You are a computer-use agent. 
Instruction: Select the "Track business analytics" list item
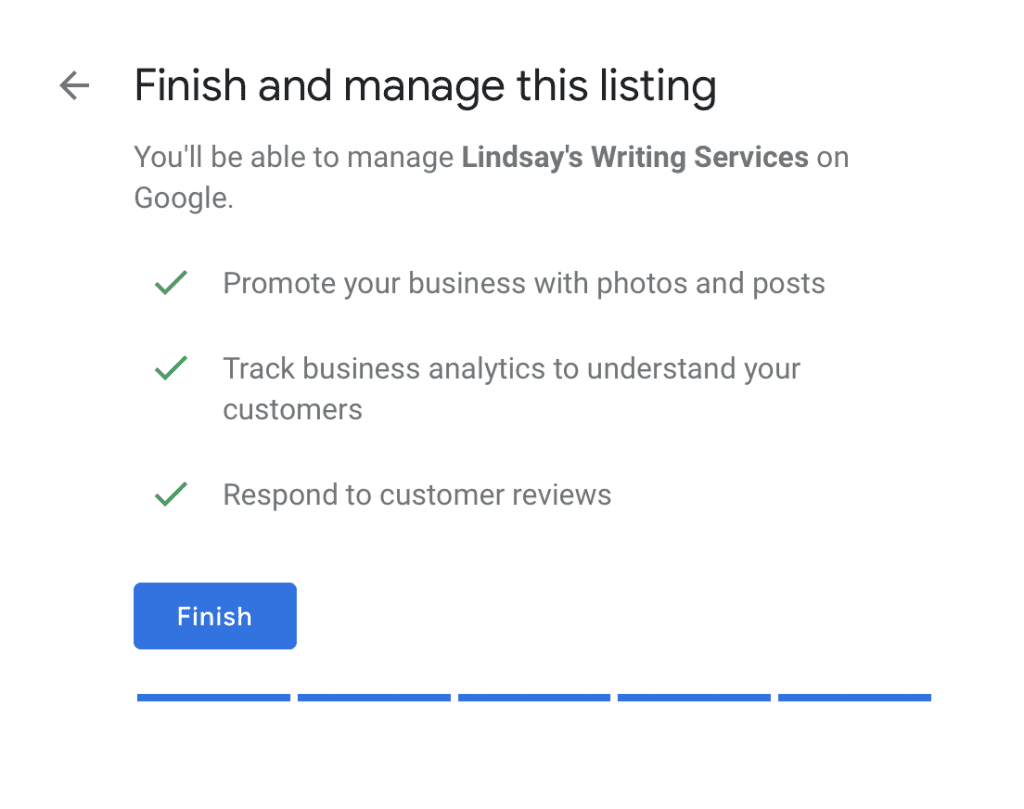coord(511,368)
